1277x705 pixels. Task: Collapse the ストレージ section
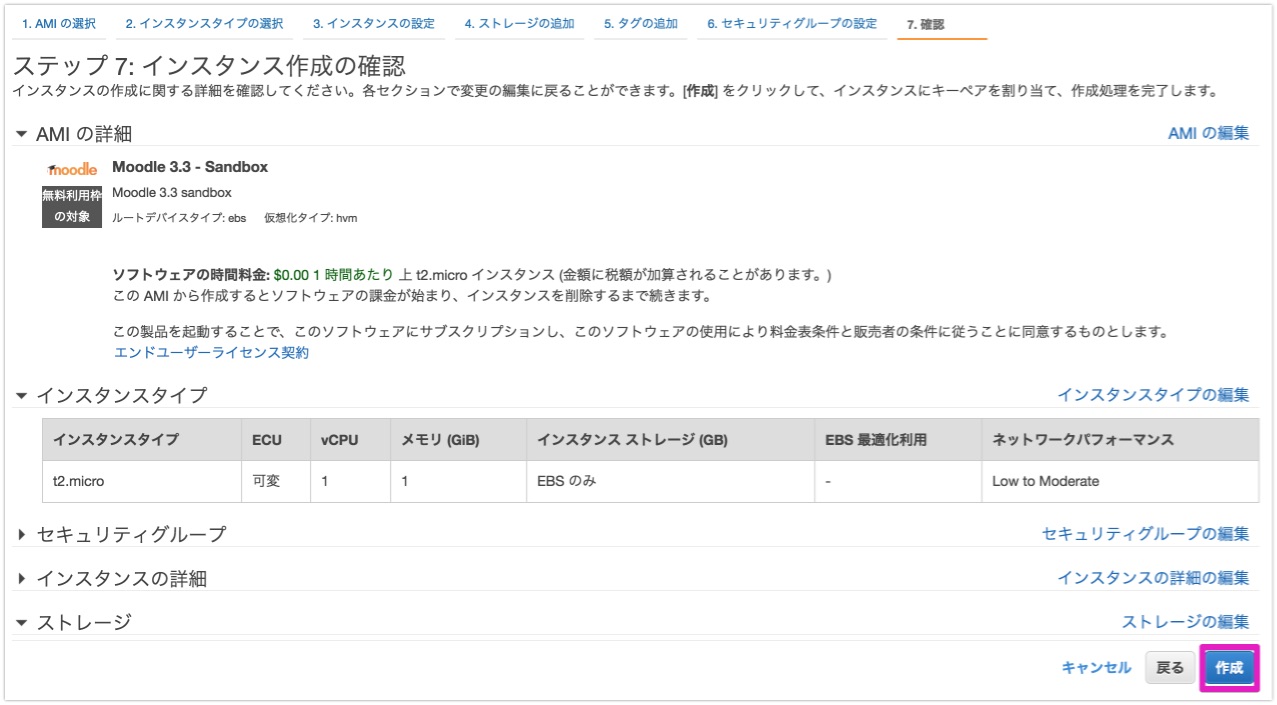(22, 623)
